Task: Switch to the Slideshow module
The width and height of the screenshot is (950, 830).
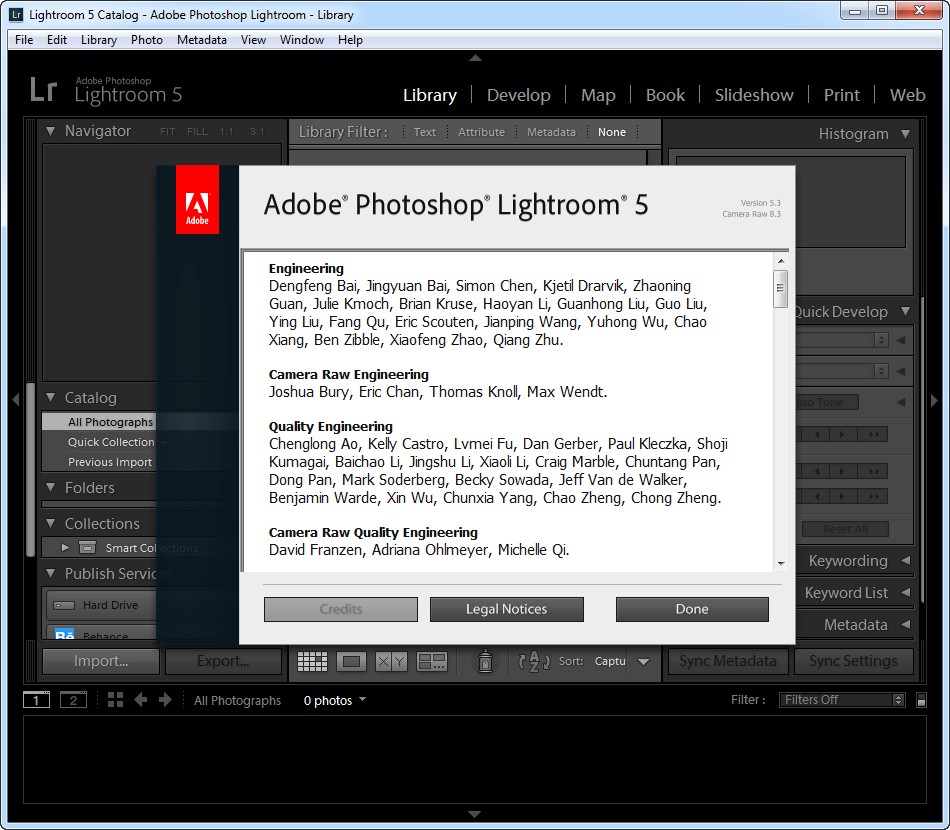Action: pos(754,95)
